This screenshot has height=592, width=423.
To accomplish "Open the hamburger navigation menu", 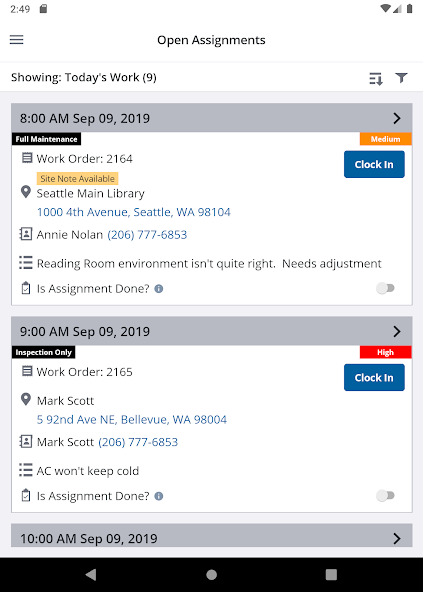I will (17, 40).
